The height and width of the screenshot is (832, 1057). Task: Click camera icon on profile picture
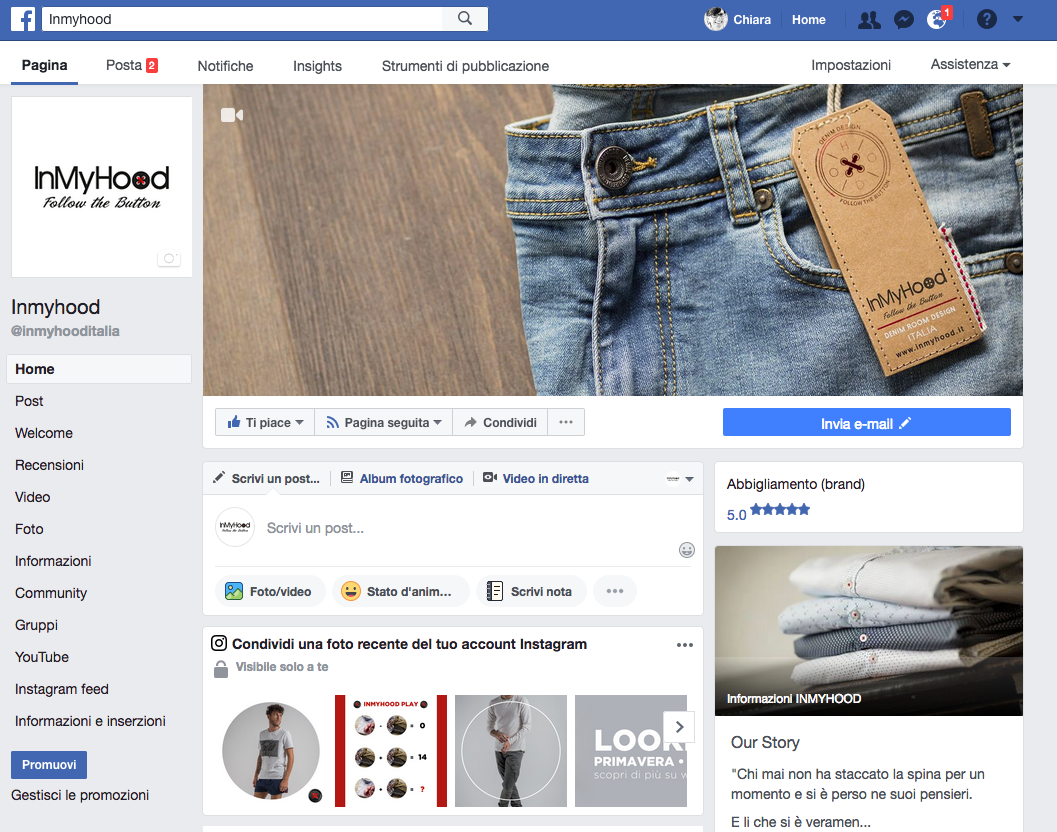[x=169, y=258]
